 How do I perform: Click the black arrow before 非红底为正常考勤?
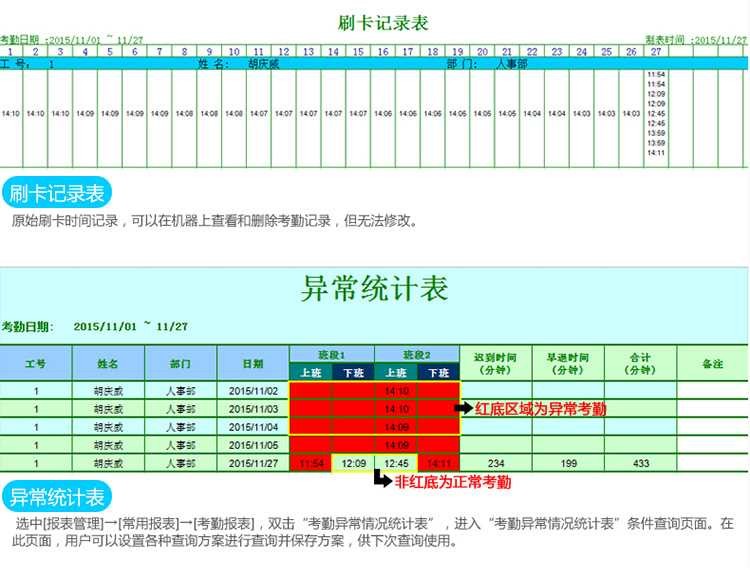(384, 481)
